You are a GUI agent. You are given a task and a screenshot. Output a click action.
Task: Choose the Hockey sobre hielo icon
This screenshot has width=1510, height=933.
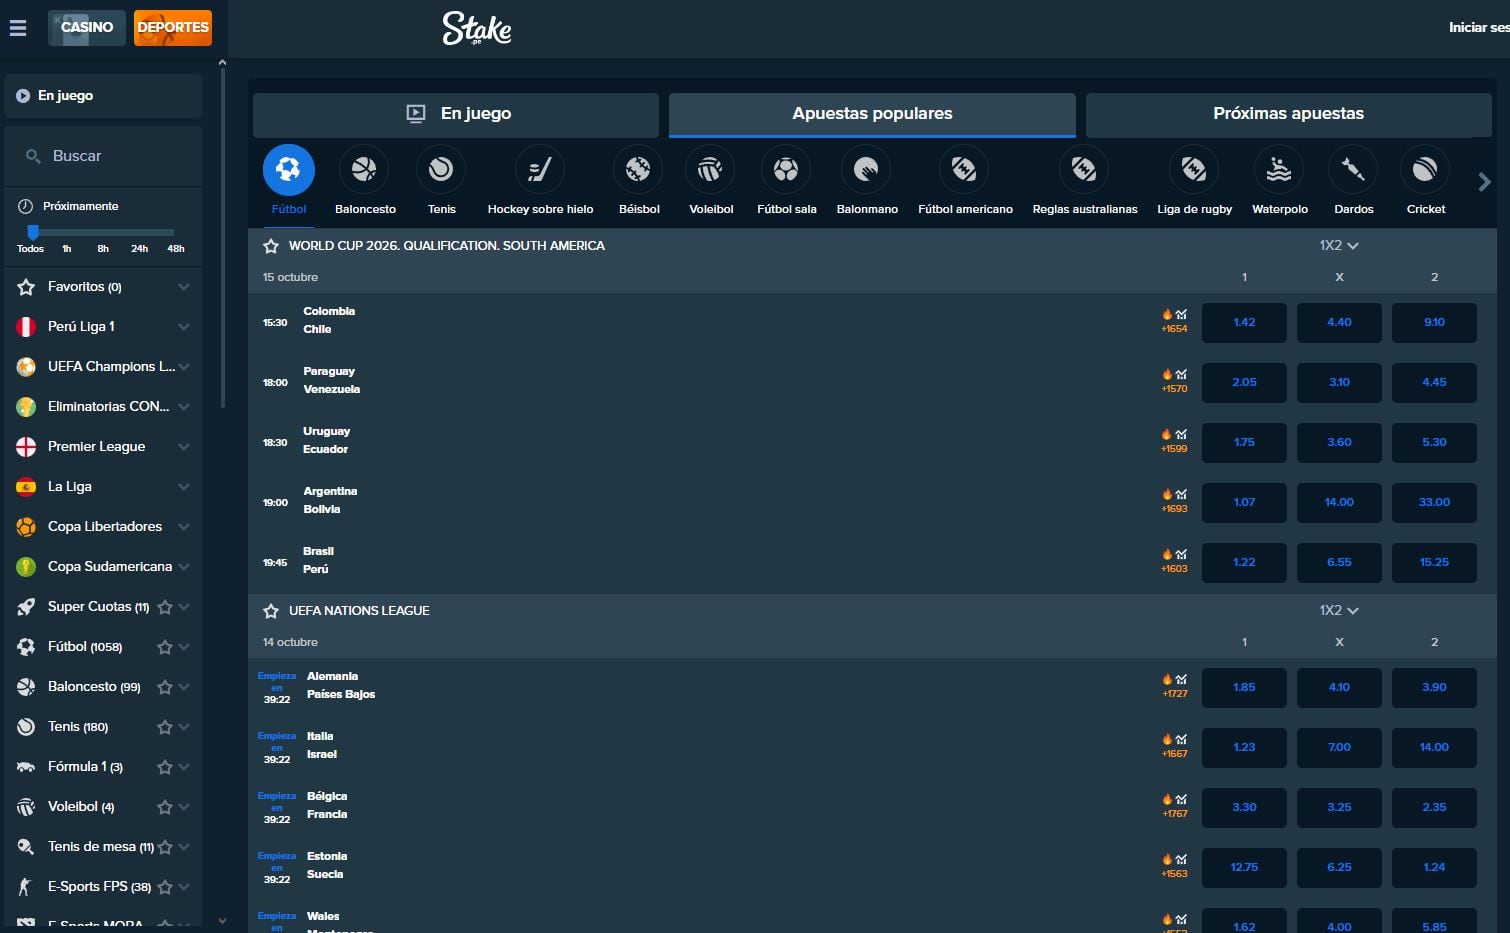(540, 170)
